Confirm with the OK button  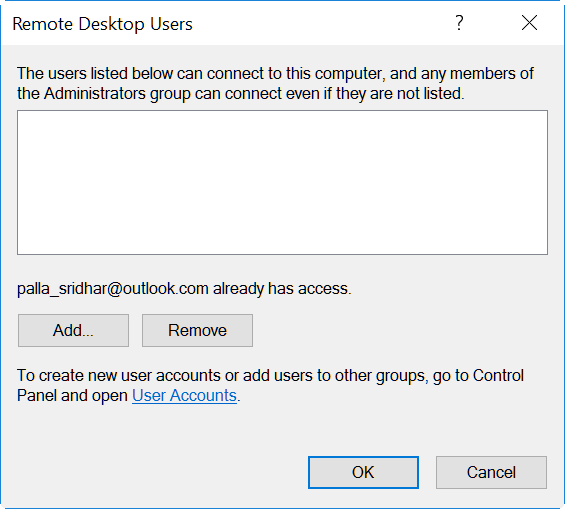point(363,472)
